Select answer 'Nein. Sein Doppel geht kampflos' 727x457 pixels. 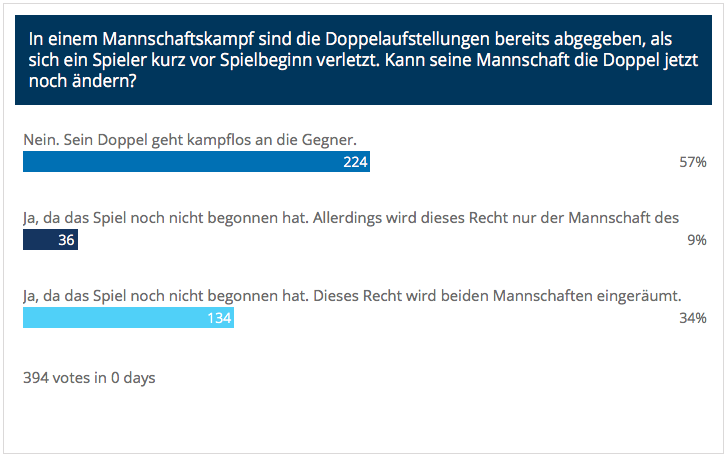tap(190, 140)
